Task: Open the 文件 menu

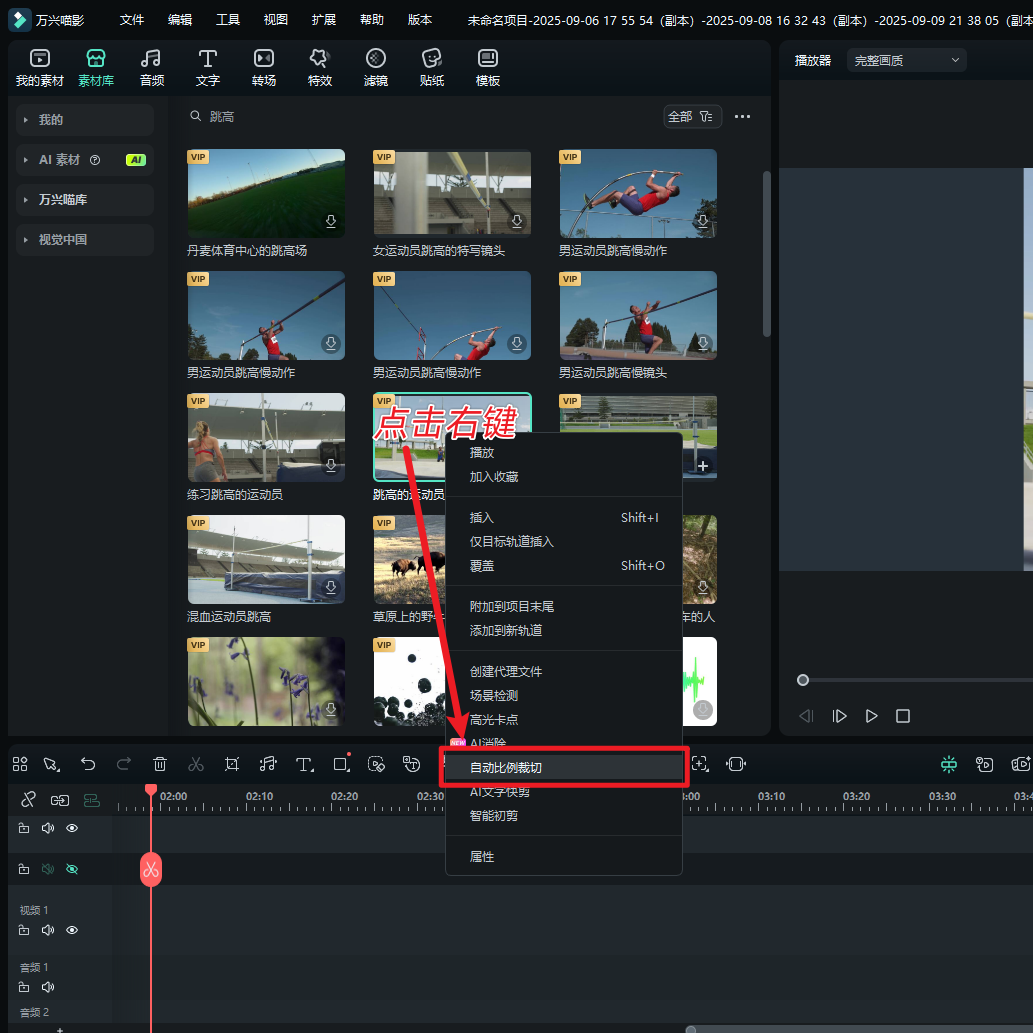Action: pyautogui.click(x=132, y=20)
